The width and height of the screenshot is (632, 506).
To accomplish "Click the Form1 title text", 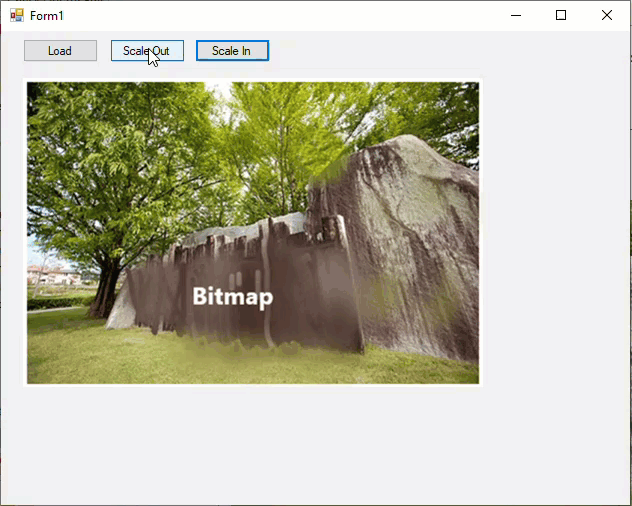I will pos(47,16).
